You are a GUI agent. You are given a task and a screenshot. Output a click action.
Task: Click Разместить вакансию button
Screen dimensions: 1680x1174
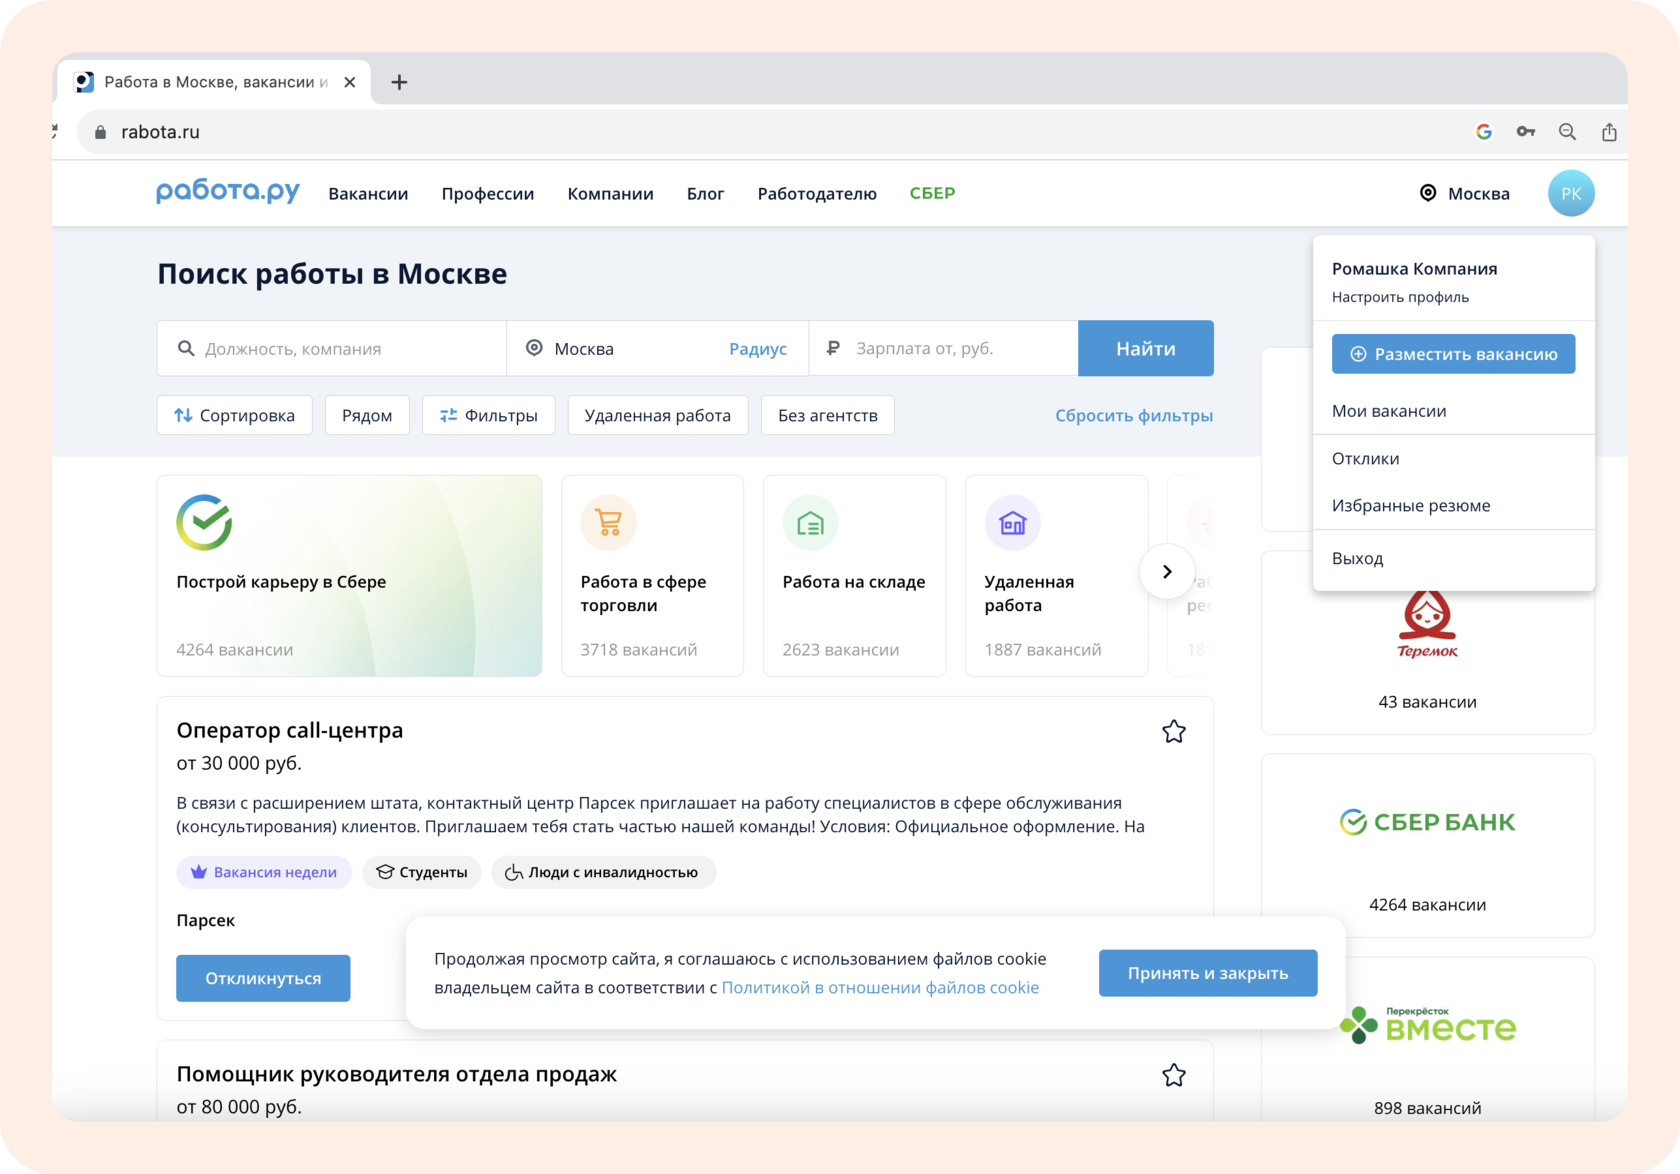(x=1453, y=354)
